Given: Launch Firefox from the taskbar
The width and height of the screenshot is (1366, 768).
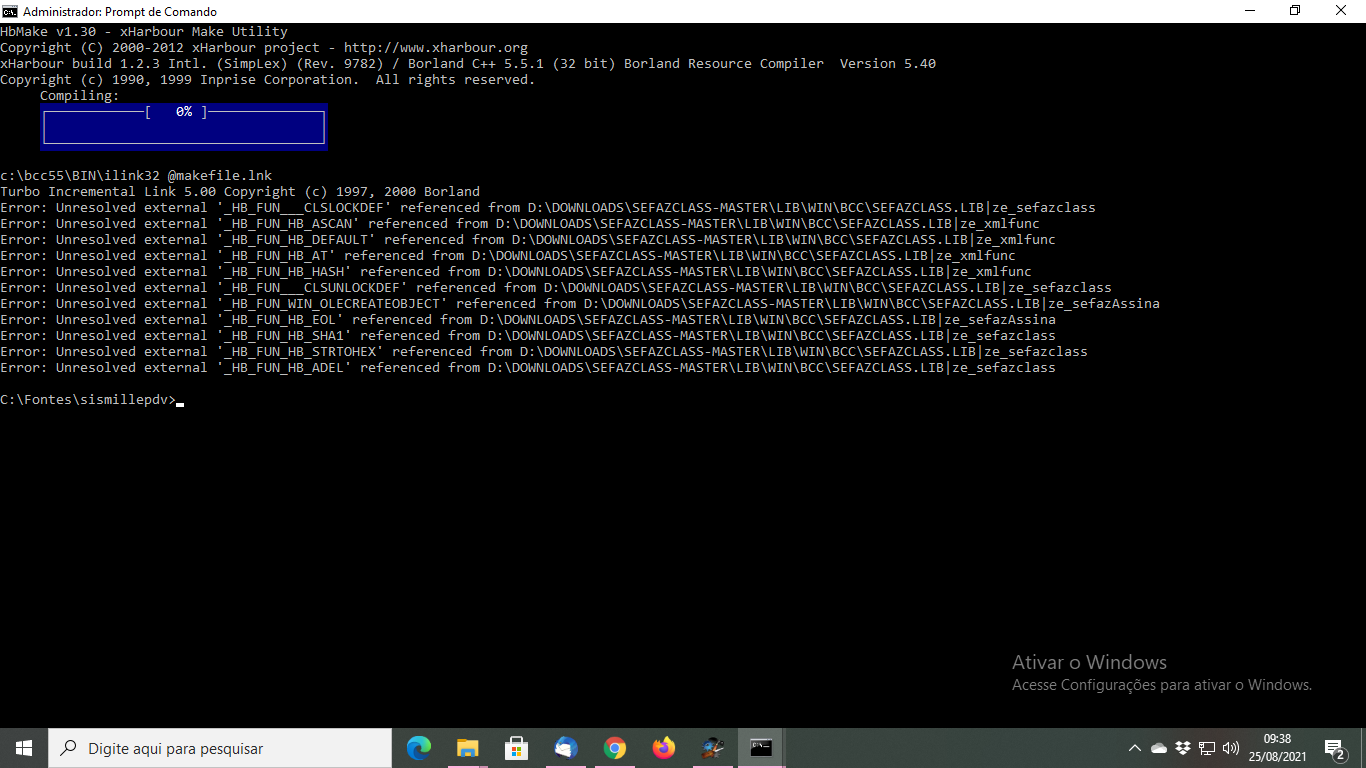Looking at the screenshot, I should (x=663, y=748).
